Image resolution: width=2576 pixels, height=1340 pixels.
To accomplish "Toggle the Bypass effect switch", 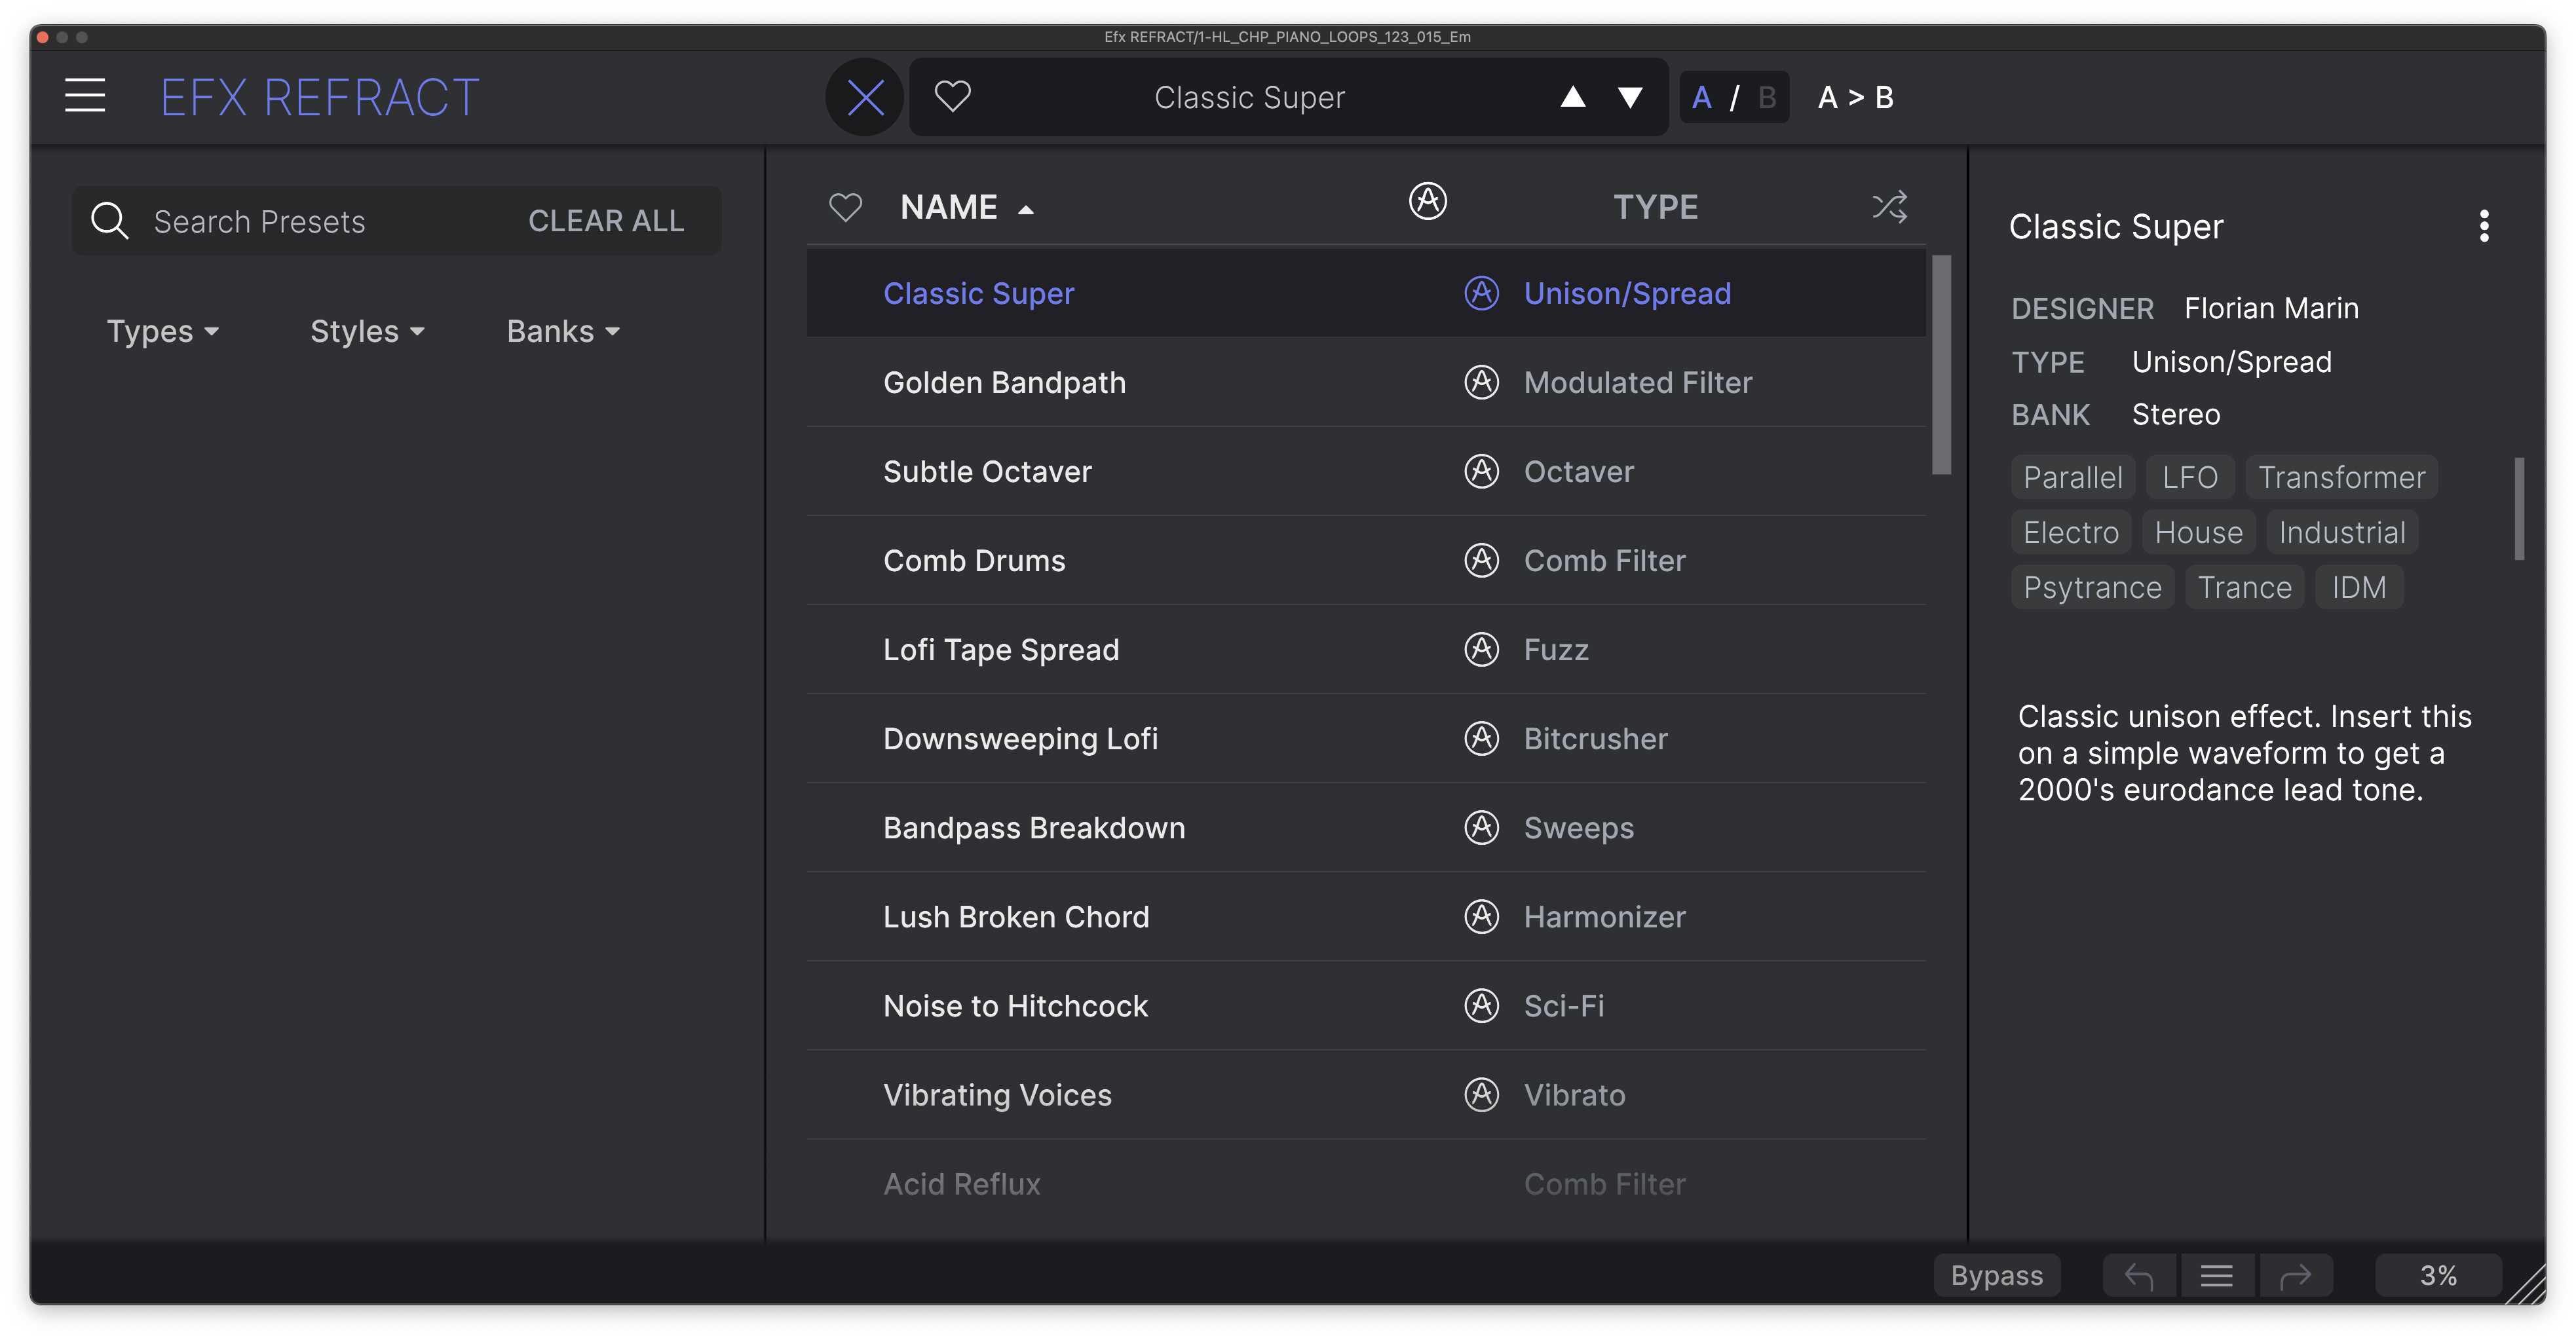I will click(1996, 1276).
